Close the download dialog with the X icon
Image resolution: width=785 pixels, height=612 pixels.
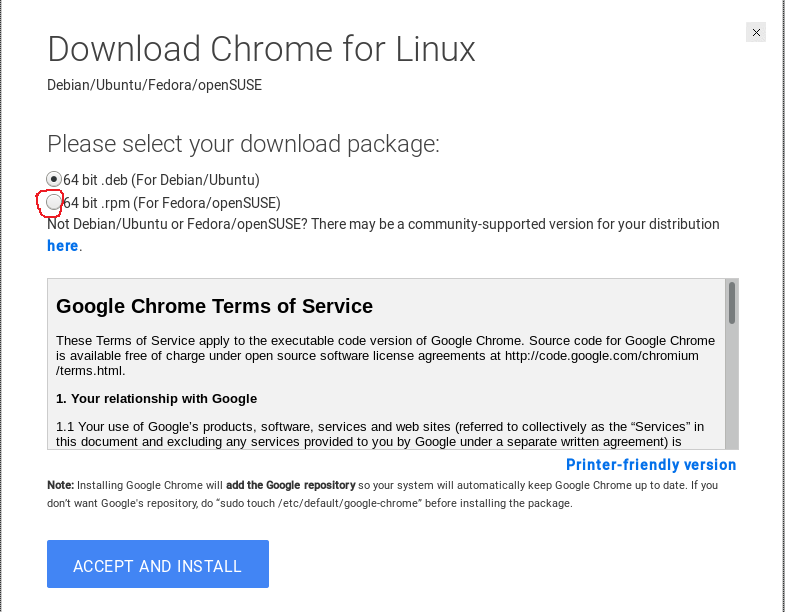click(756, 33)
